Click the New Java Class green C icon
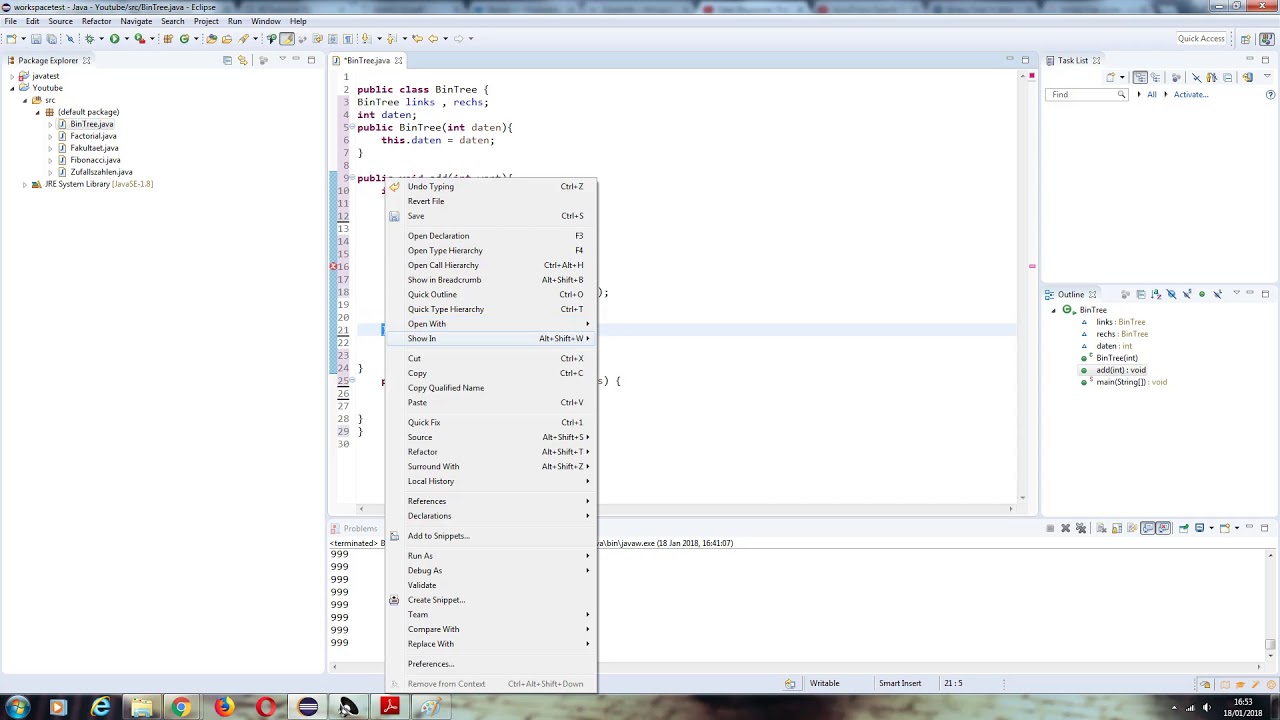 [184, 39]
